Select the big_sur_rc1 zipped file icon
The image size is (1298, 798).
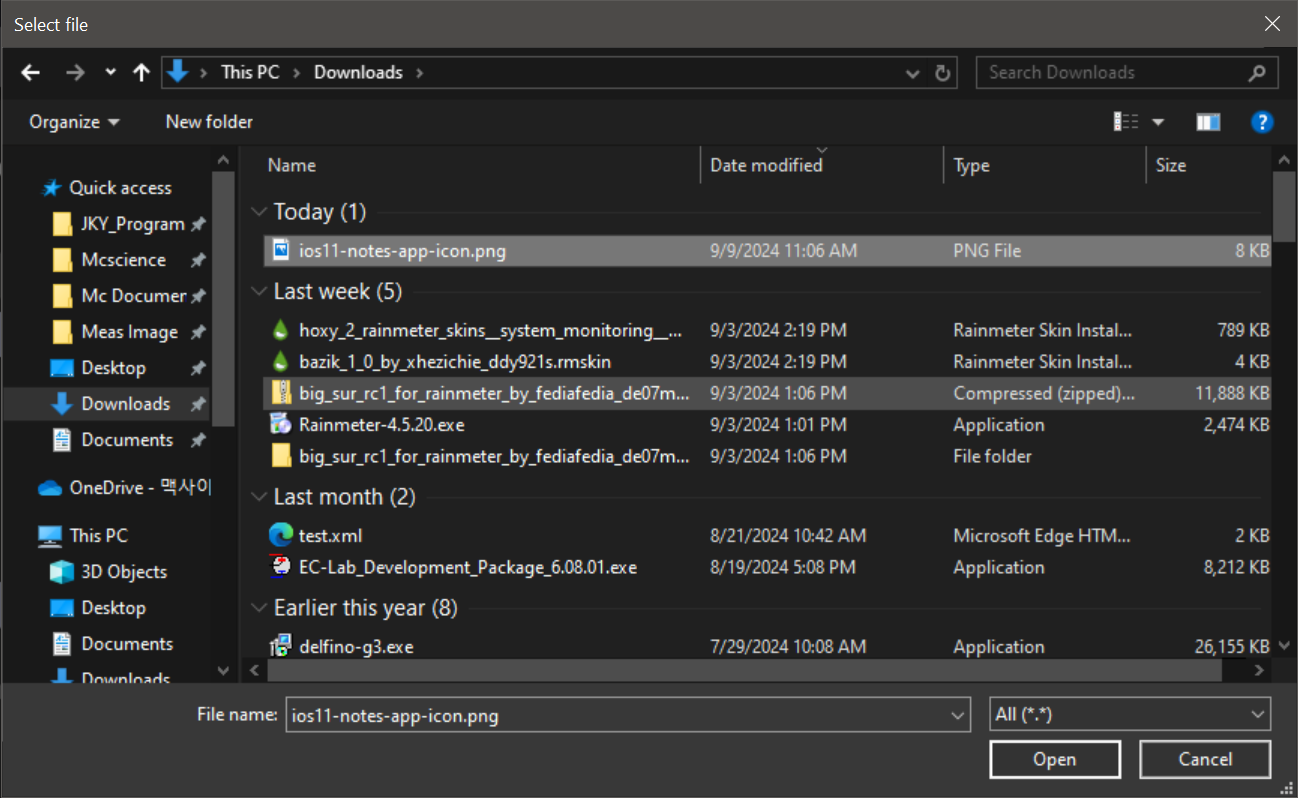click(x=281, y=393)
